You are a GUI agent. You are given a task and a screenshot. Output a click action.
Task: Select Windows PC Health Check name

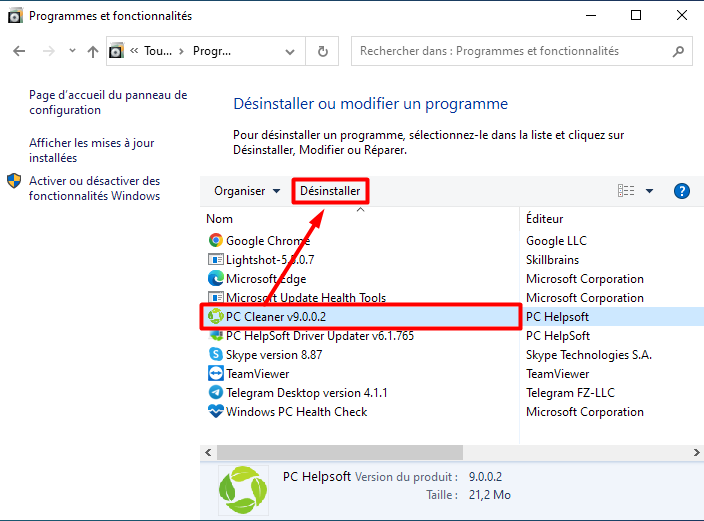(296, 412)
